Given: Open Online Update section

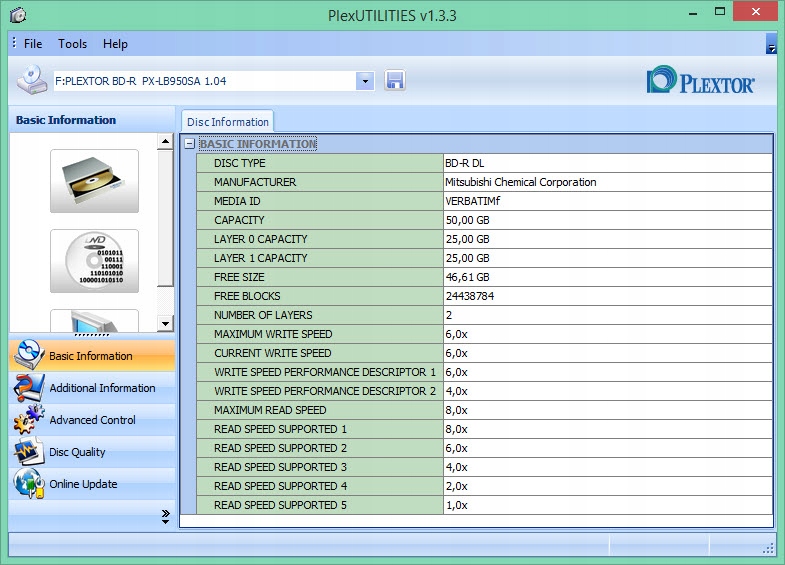Looking at the screenshot, I should click(83, 484).
